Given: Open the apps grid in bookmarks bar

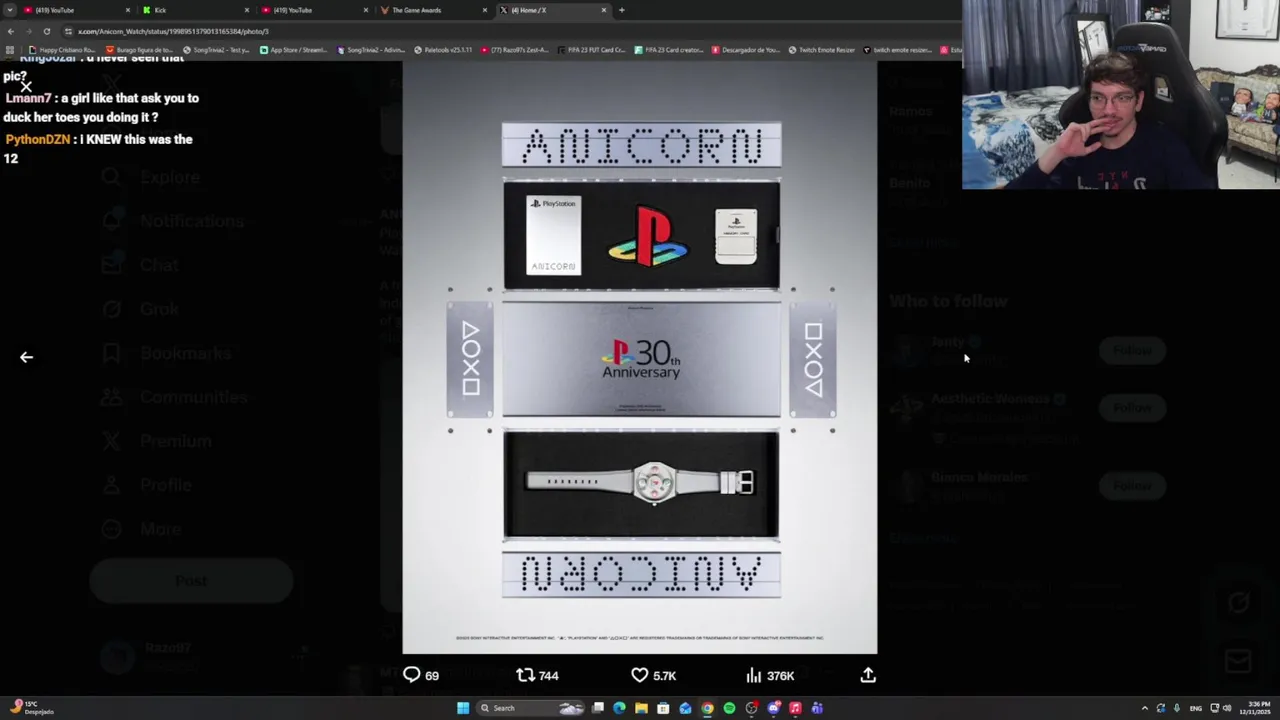Looking at the screenshot, I should 10,50.
